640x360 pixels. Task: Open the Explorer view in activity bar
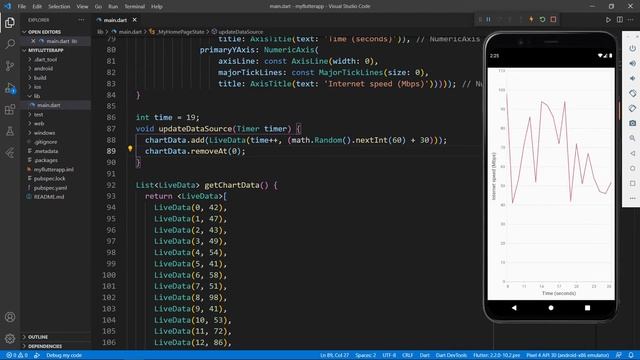(x=10, y=22)
